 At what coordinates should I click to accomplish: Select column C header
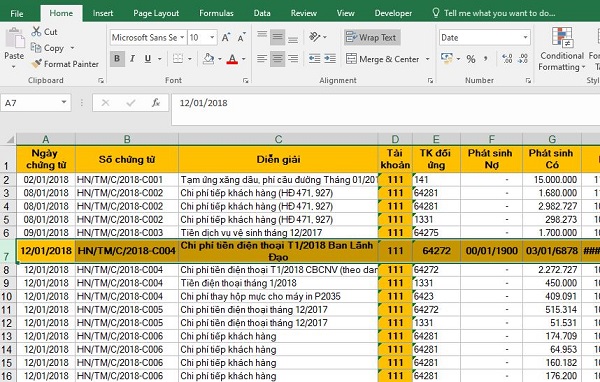(x=278, y=139)
